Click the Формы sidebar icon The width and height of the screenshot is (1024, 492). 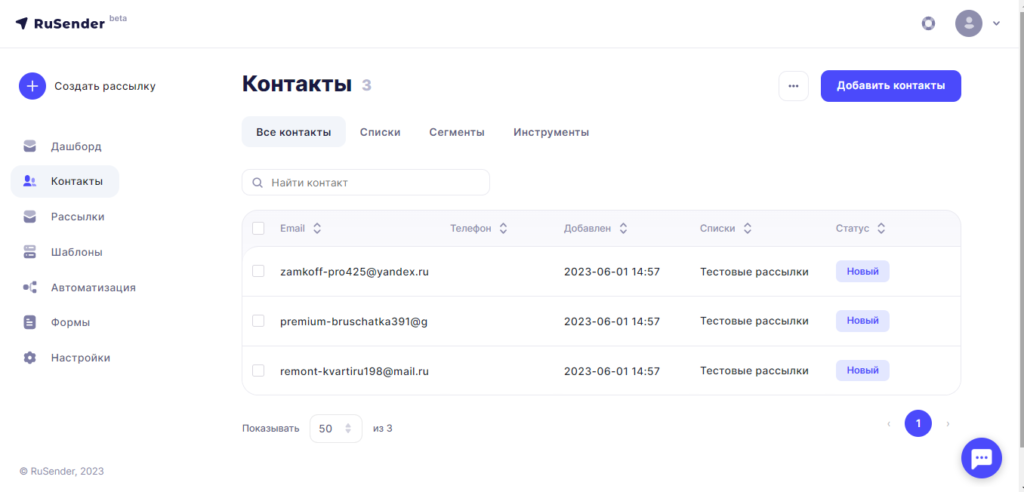click(29, 322)
